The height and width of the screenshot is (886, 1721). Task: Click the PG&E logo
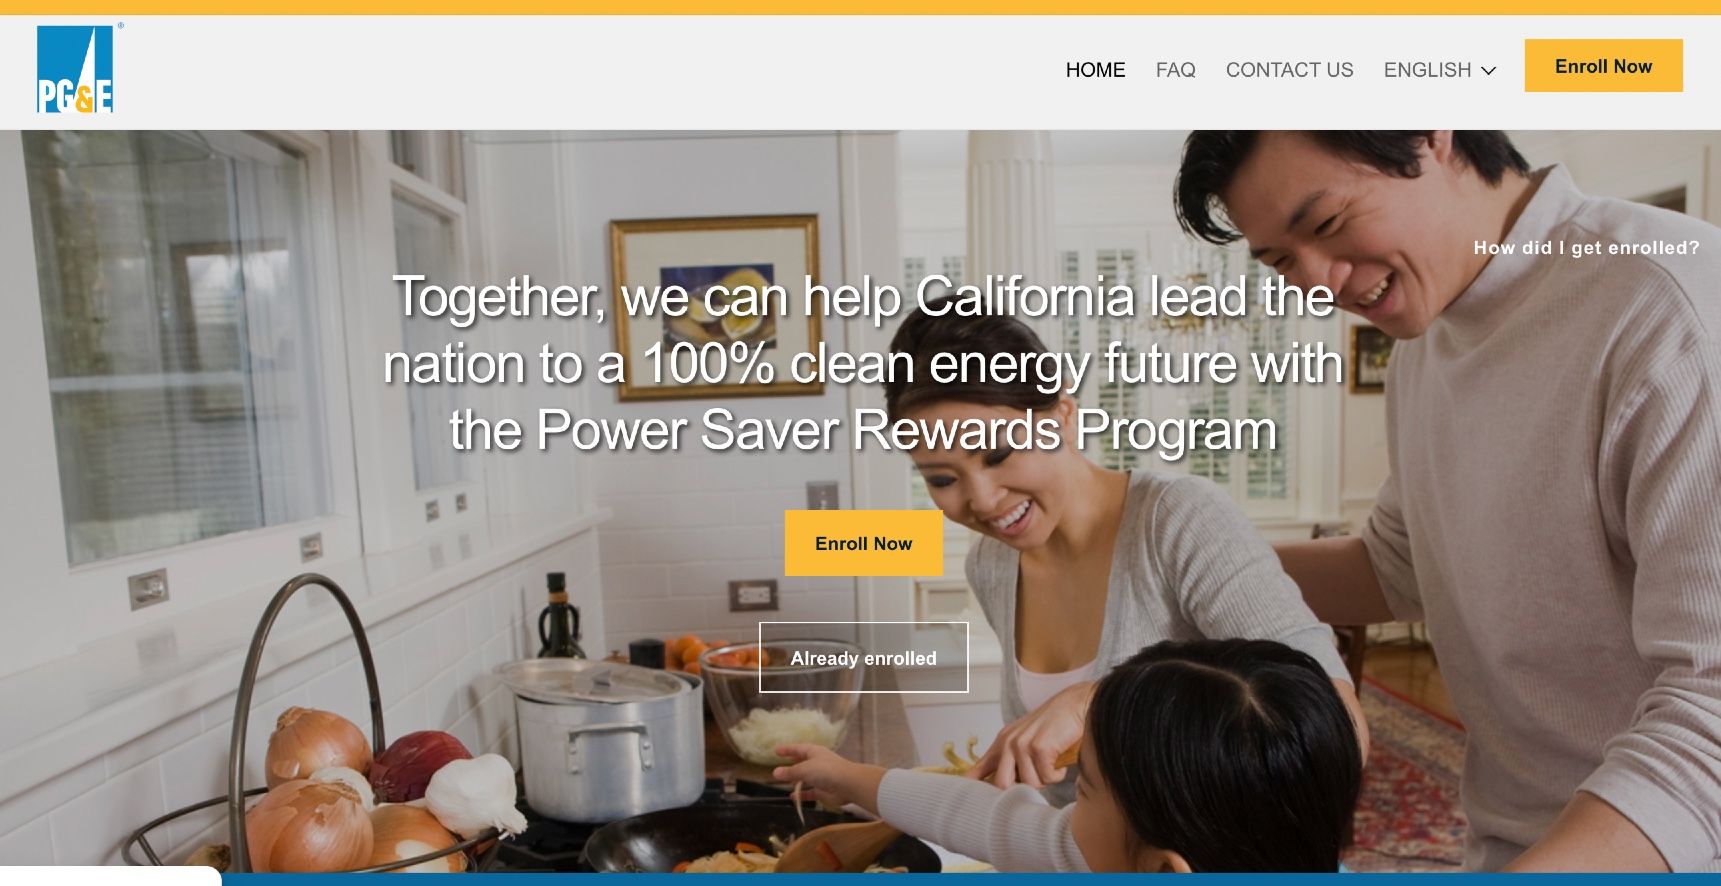click(75, 69)
